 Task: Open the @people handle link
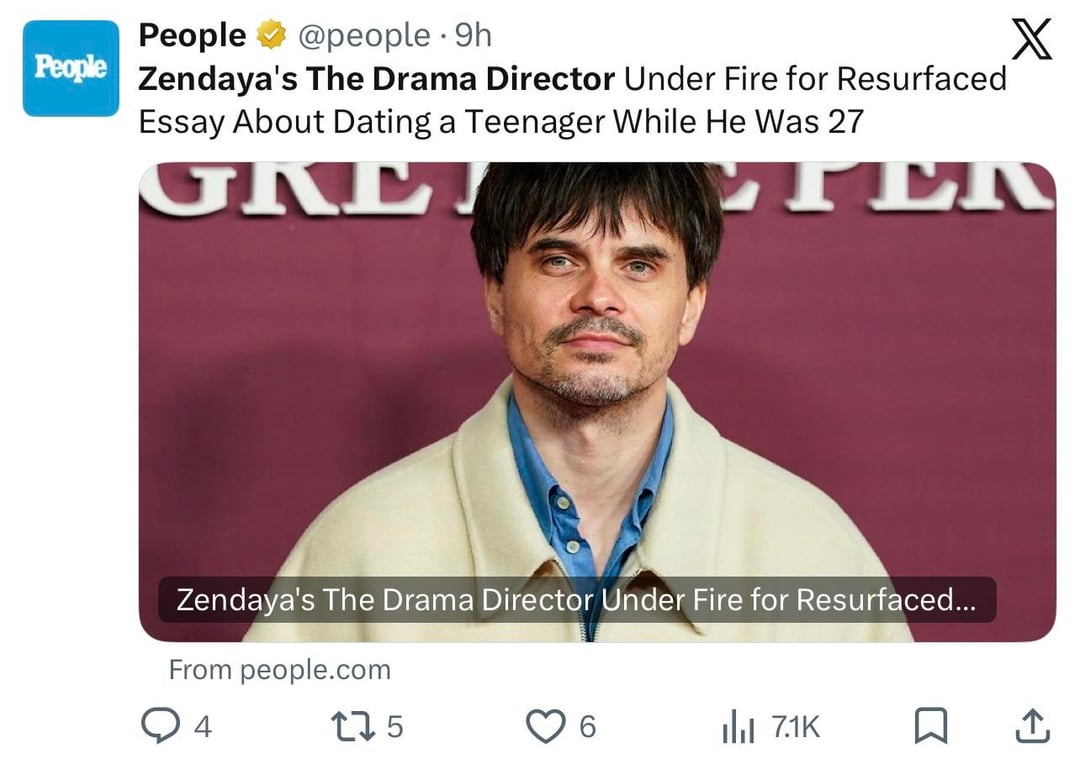(363, 36)
